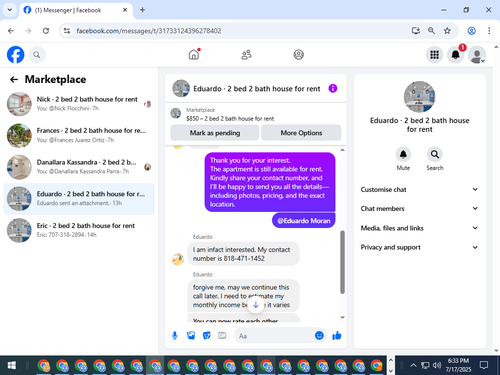Record a voice clip with the microphone icon

click(x=175, y=336)
